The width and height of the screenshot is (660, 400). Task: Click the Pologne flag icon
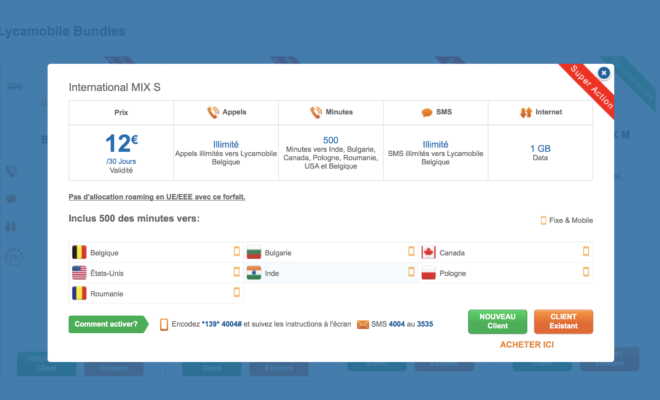(428, 273)
